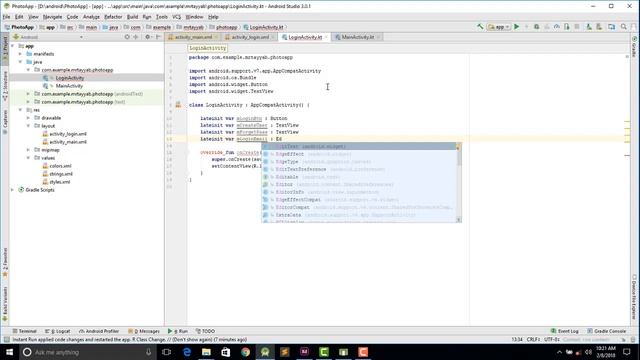Switch to the activity_login.xml editor tab
The width and height of the screenshot is (640, 360).
pyautogui.click(x=250, y=37)
